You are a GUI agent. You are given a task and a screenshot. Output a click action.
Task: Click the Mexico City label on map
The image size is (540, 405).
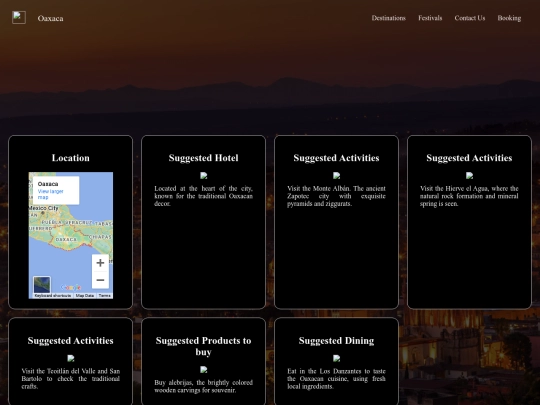[x=44, y=208]
